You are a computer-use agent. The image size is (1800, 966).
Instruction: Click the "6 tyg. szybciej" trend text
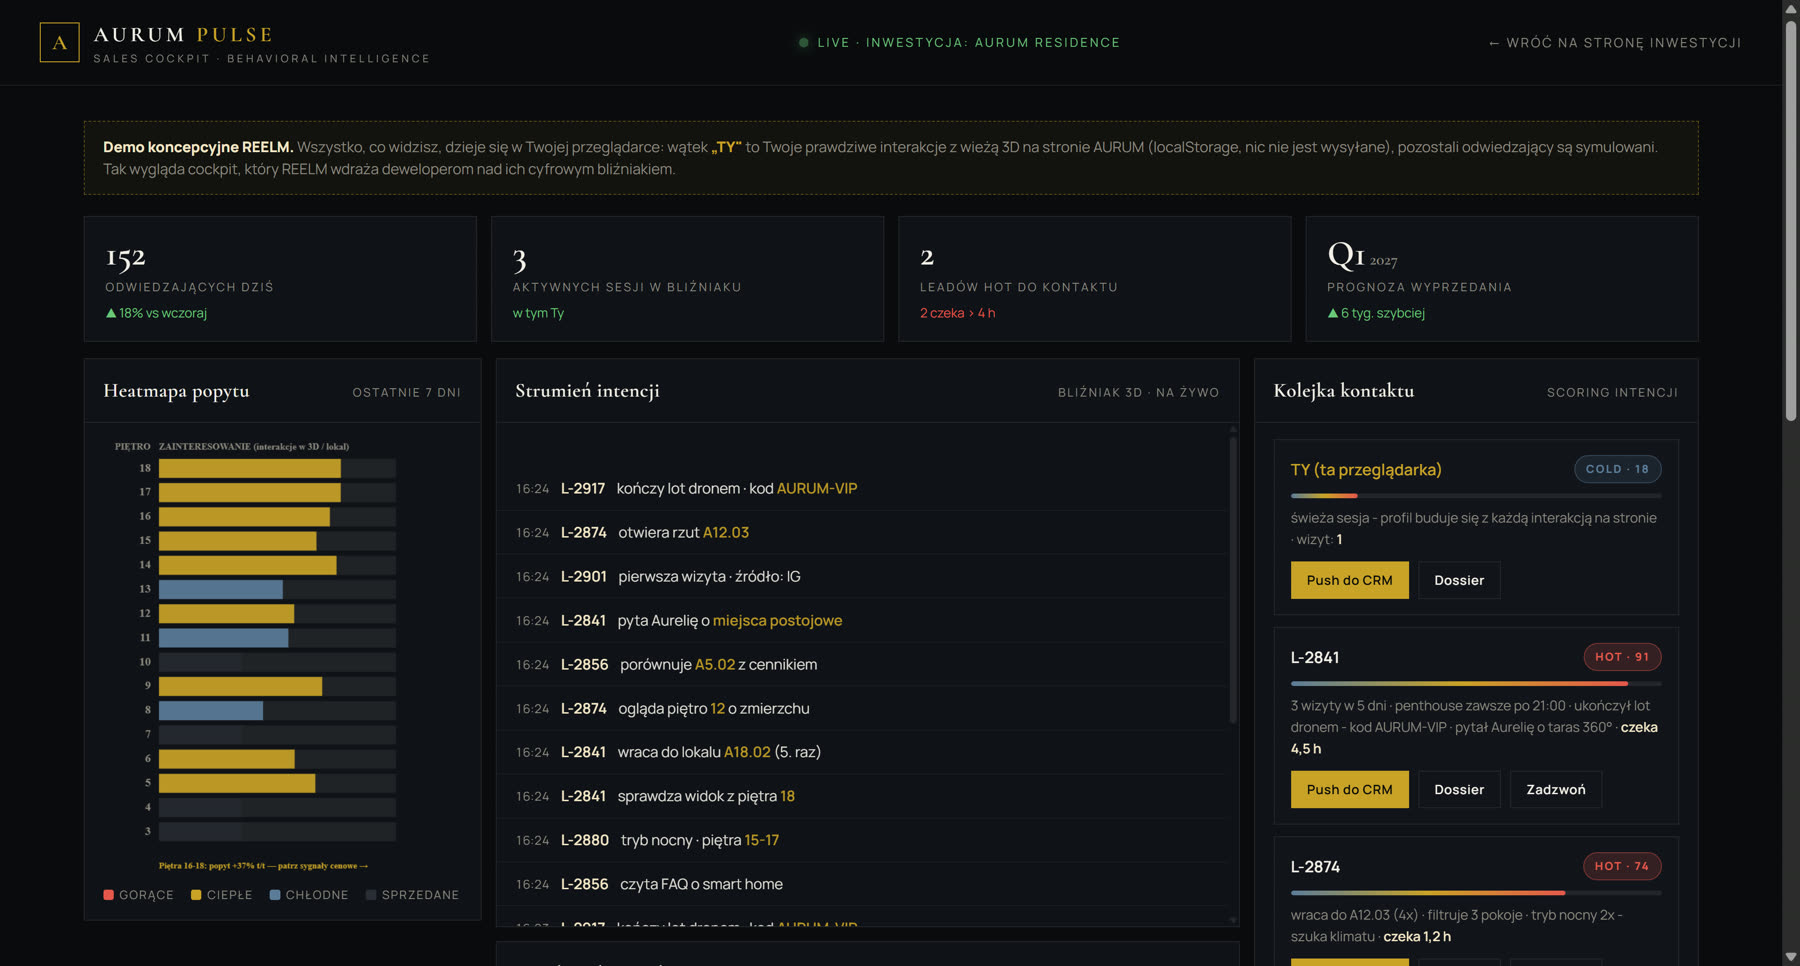coord(1376,313)
